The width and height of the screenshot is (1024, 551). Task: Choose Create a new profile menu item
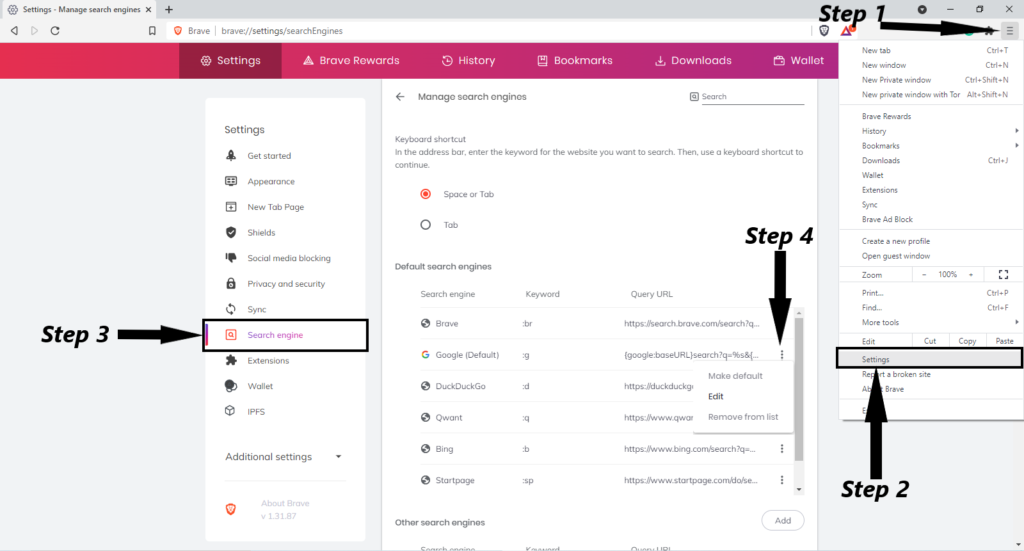click(x=931, y=241)
